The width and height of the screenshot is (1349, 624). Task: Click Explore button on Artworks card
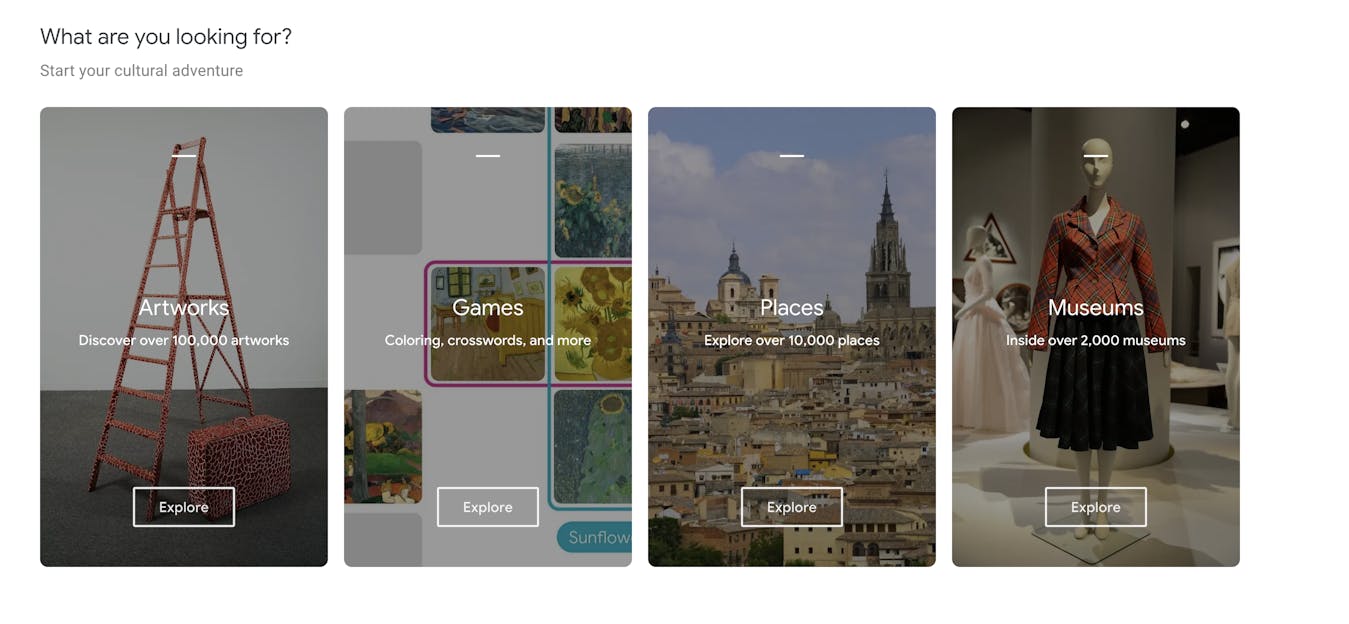[184, 507]
